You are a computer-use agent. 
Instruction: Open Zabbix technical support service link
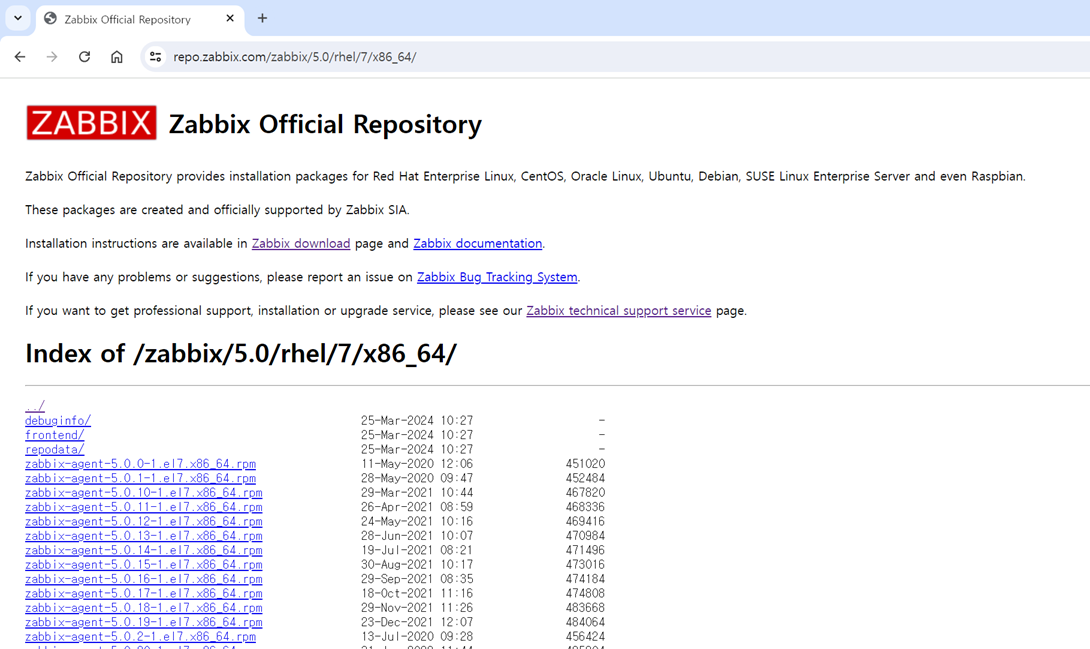(619, 311)
